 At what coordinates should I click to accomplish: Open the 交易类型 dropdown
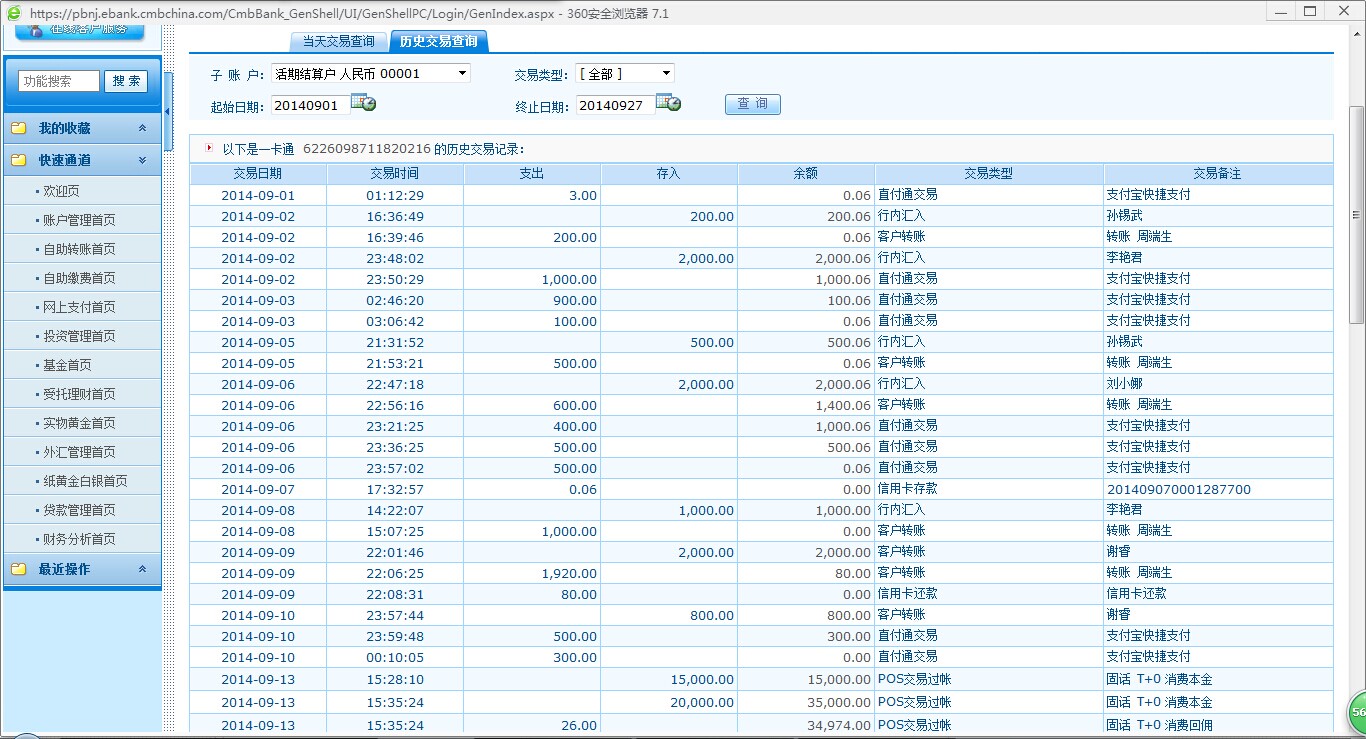pyautogui.click(x=666, y=73)
